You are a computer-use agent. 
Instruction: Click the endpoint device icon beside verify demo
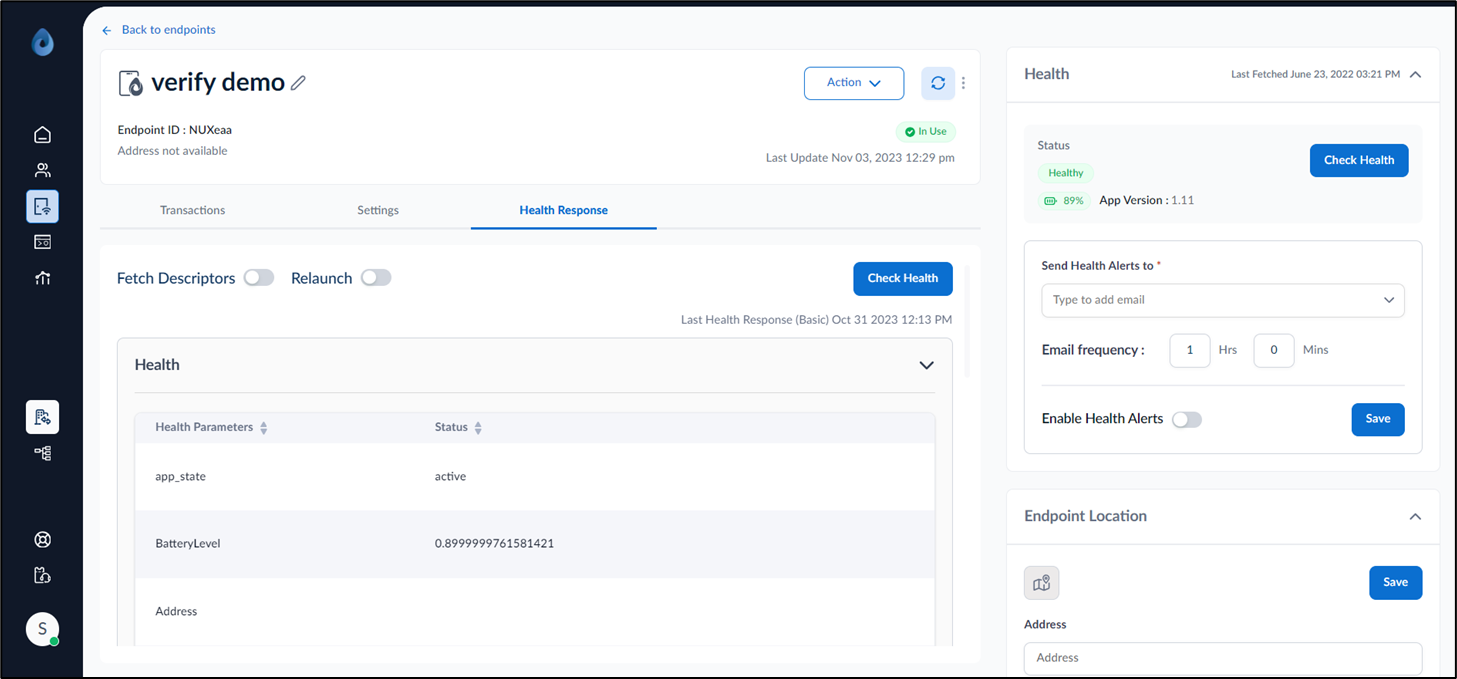pos(130,83)
